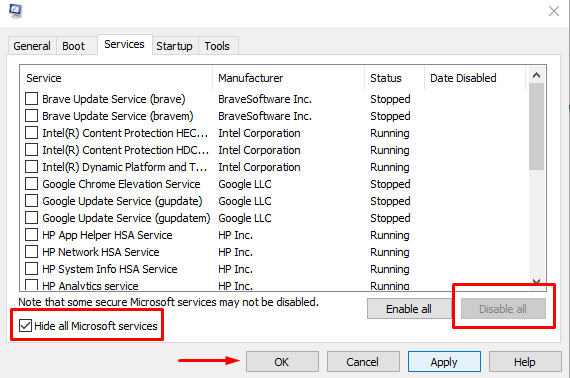Go to the Startup tab
This screenshot has height=378, width=570.
click(x=174, y=46)
